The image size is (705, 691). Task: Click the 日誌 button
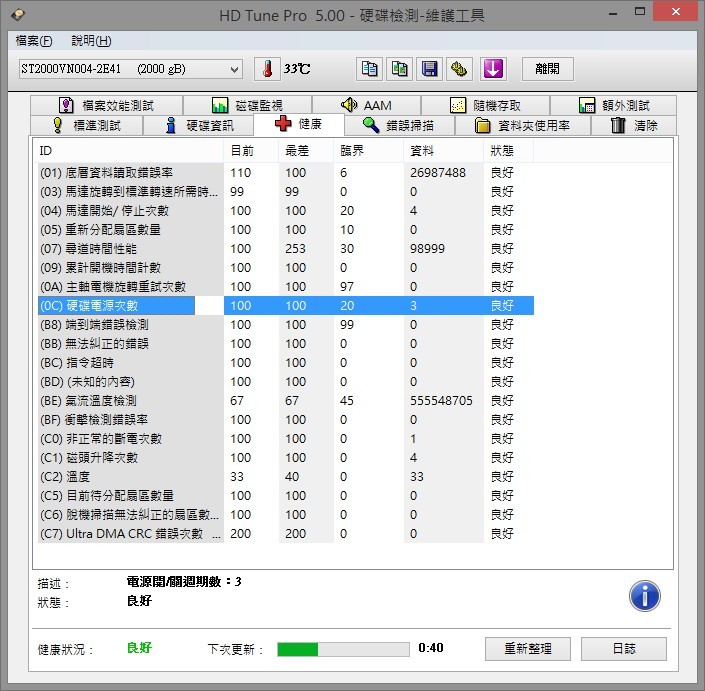(x=624, y=649)
